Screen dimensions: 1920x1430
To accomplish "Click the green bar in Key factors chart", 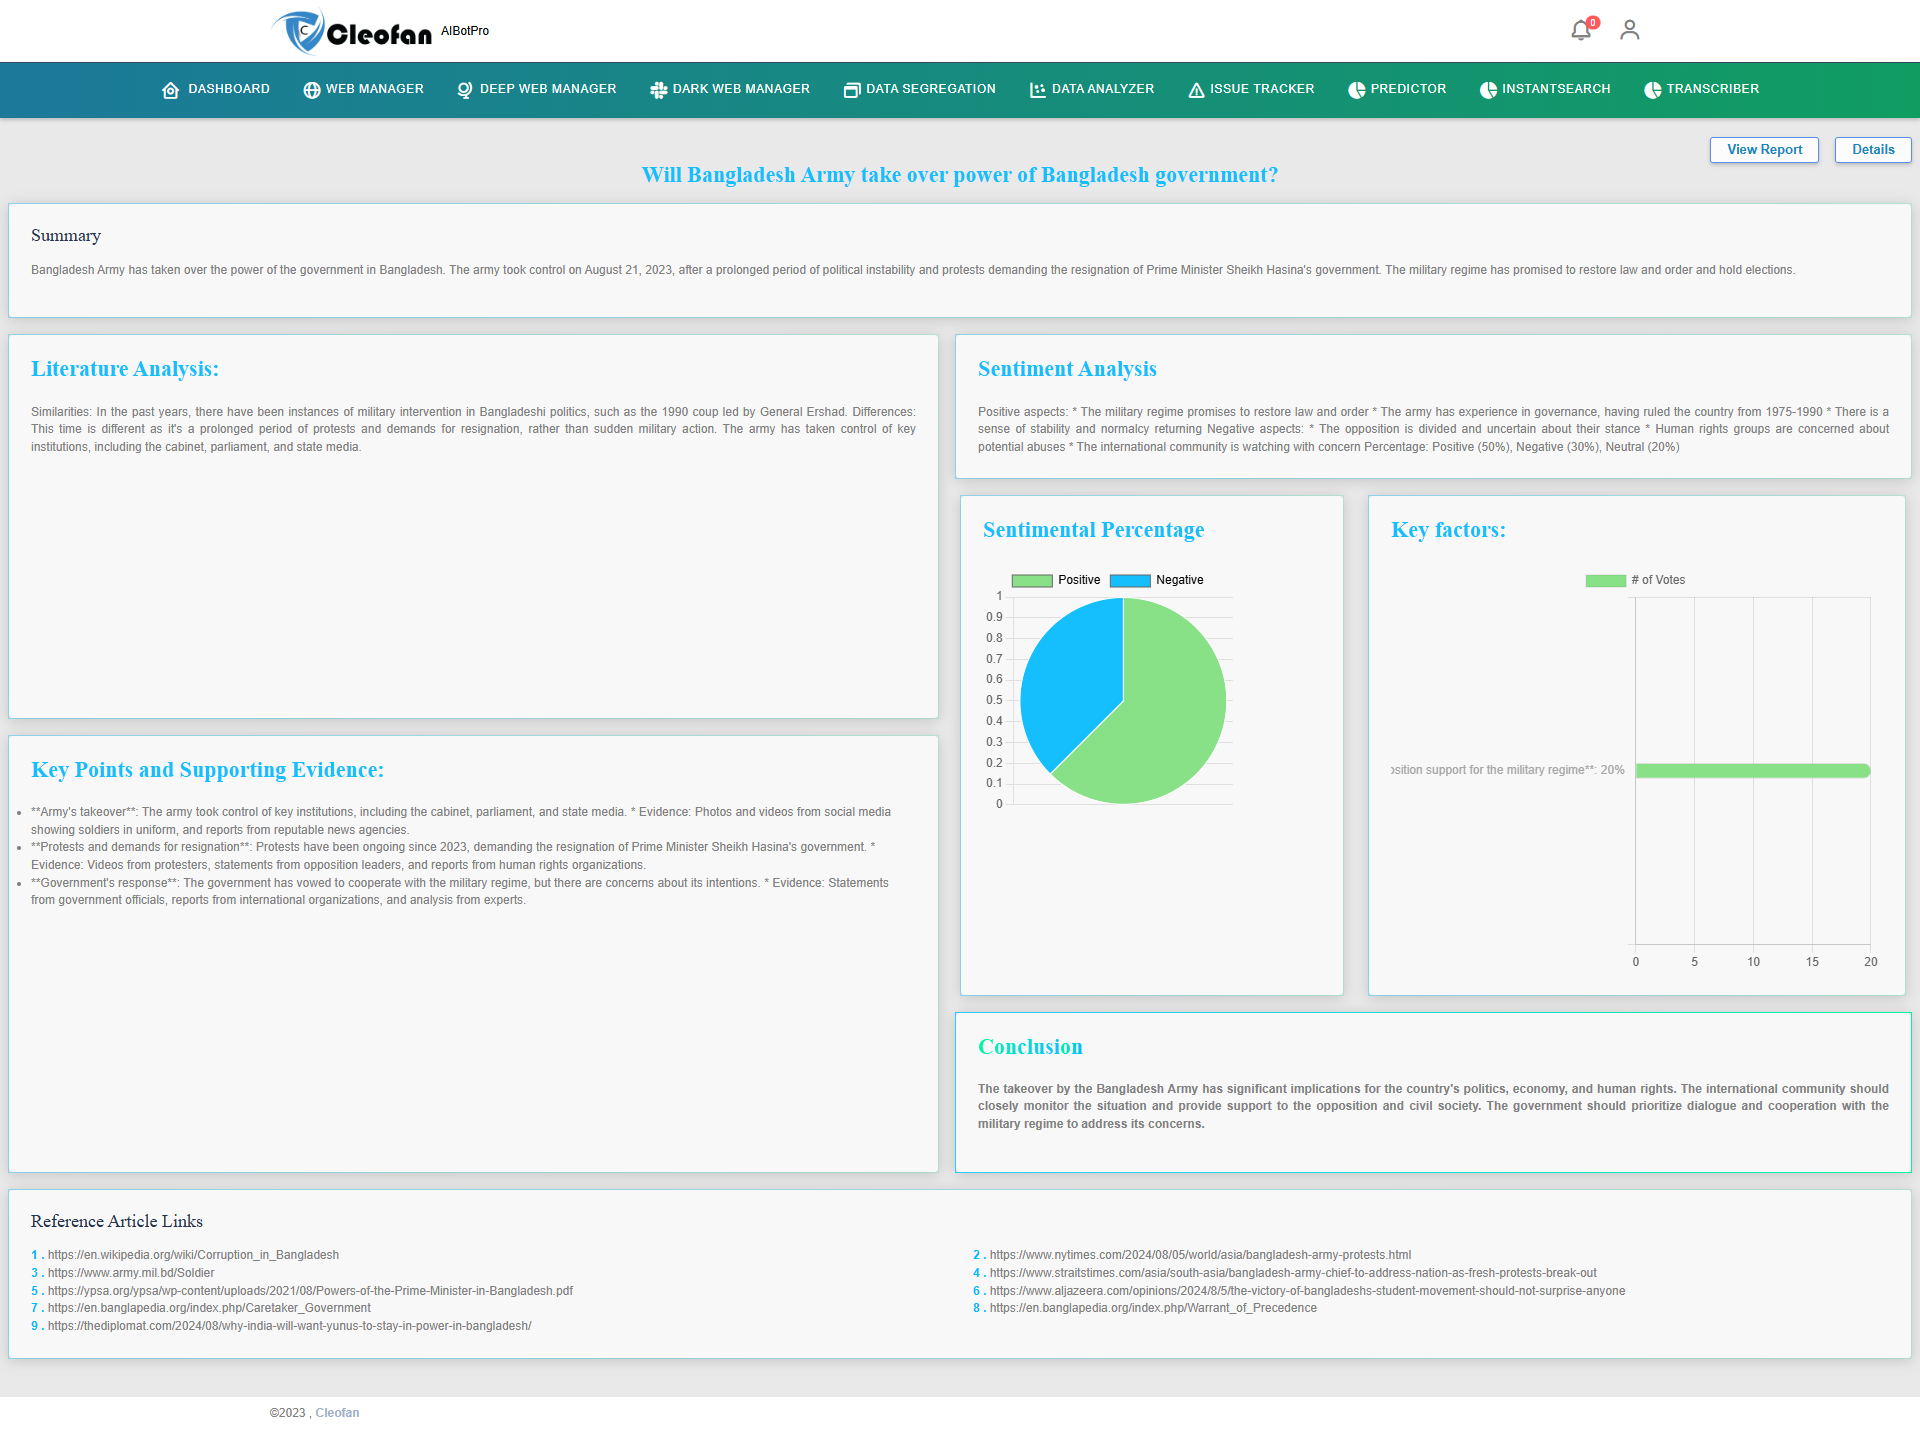I will 1752,770.
